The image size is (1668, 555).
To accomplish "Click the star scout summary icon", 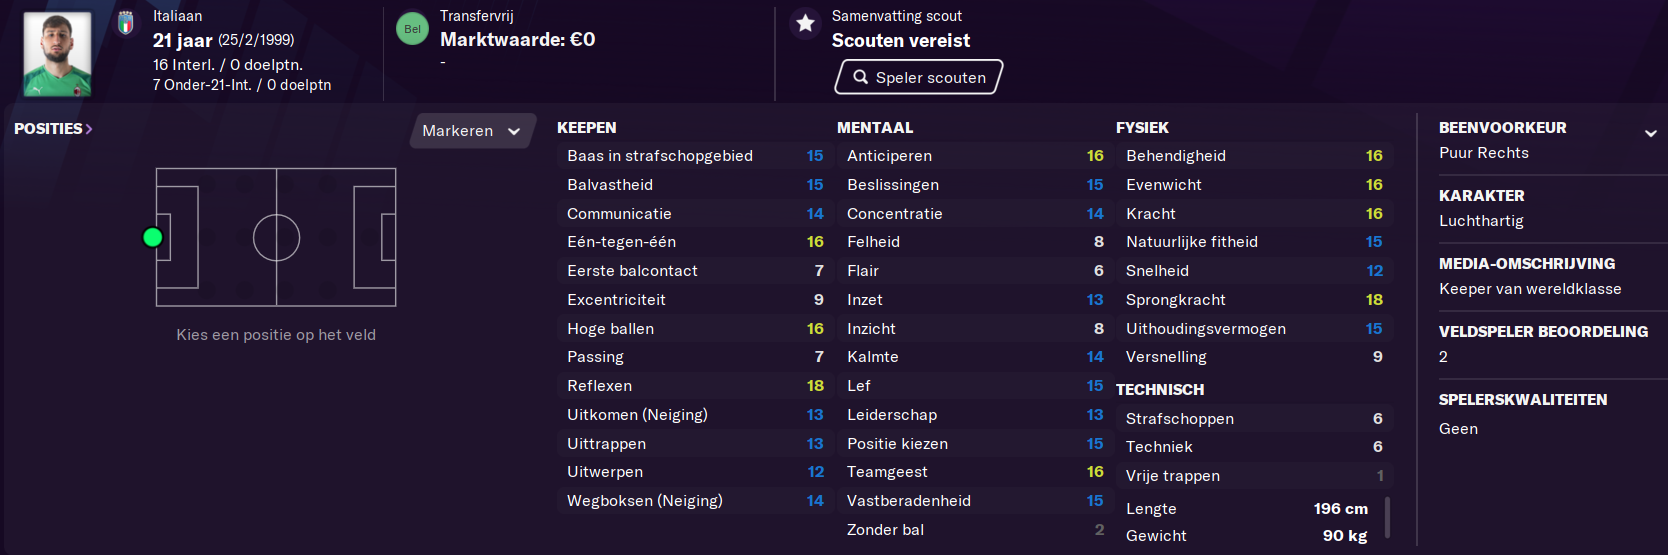I will (805, 23).
